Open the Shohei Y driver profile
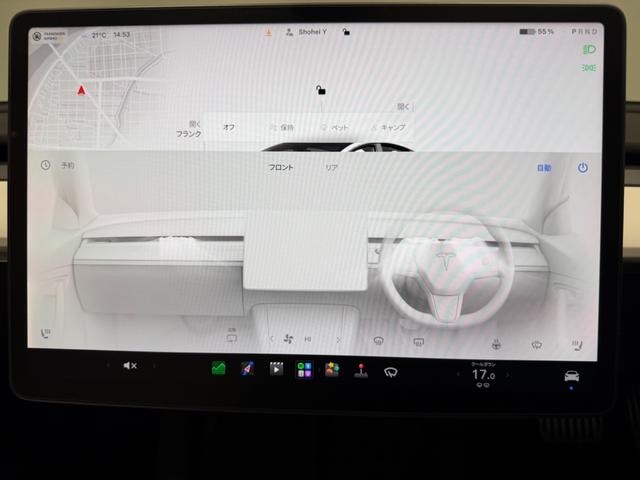Image resolution: width=640 pixels, height=480 pixels. click(x=306, y=32)
